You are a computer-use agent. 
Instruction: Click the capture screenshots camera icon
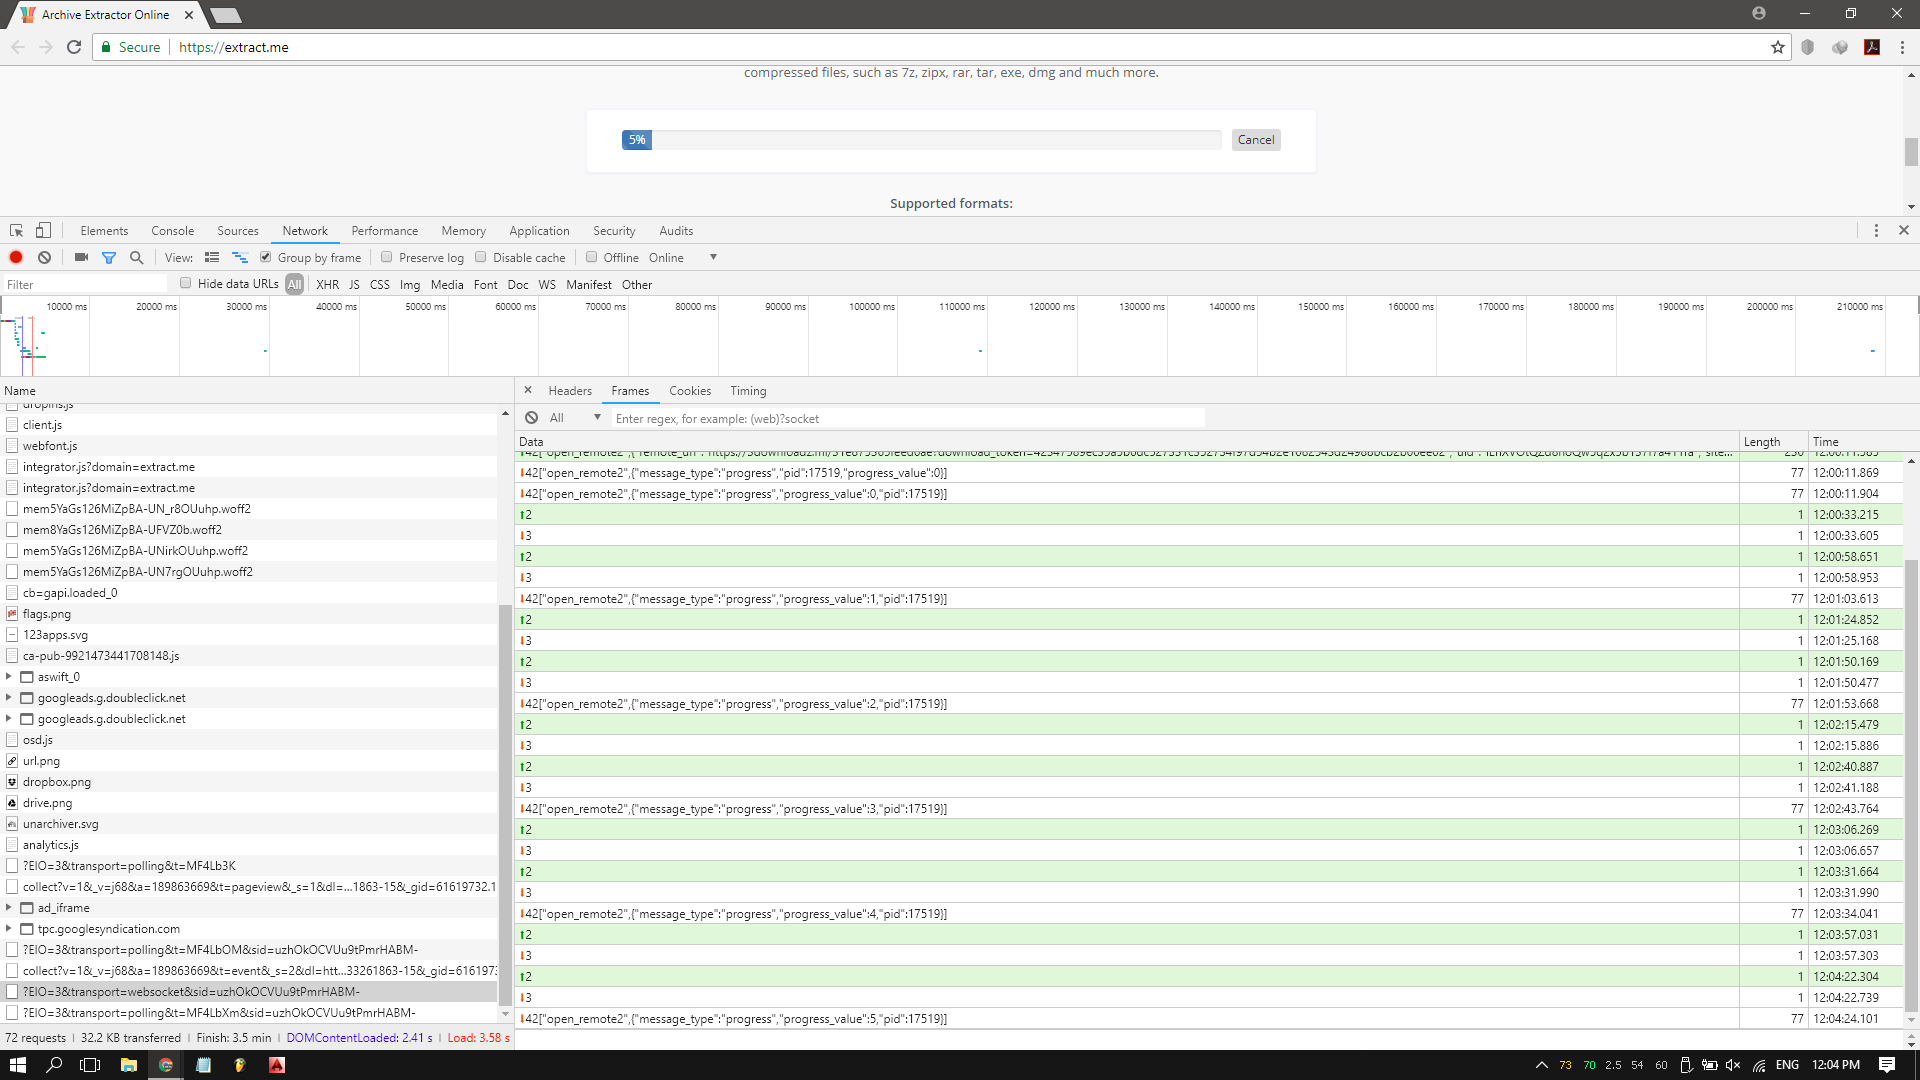click(x=81, y=257)
